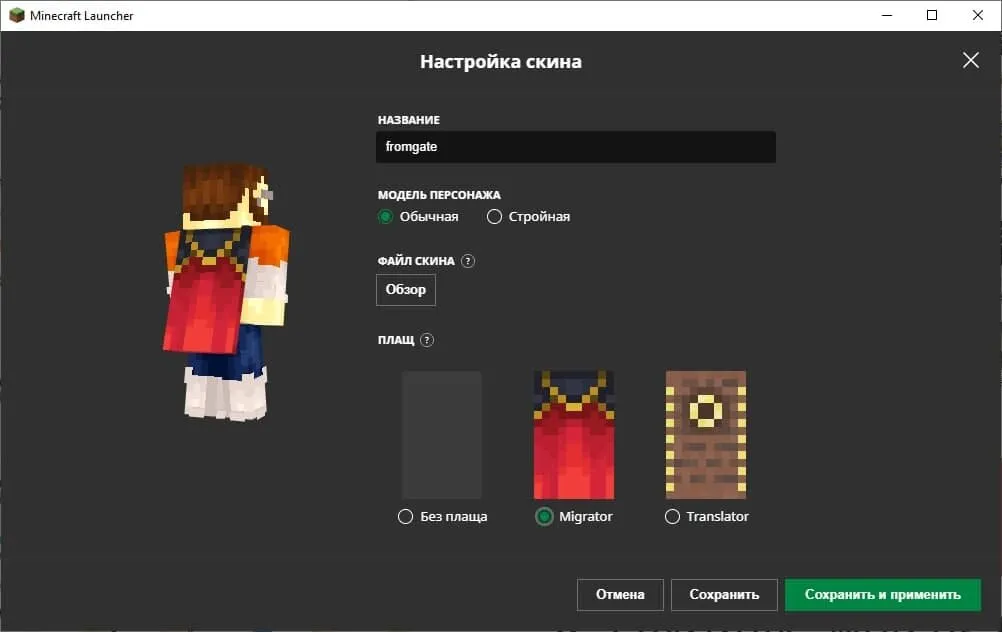
Task: Choose the Без плаща cape option
Action: [x=405, y=516]
